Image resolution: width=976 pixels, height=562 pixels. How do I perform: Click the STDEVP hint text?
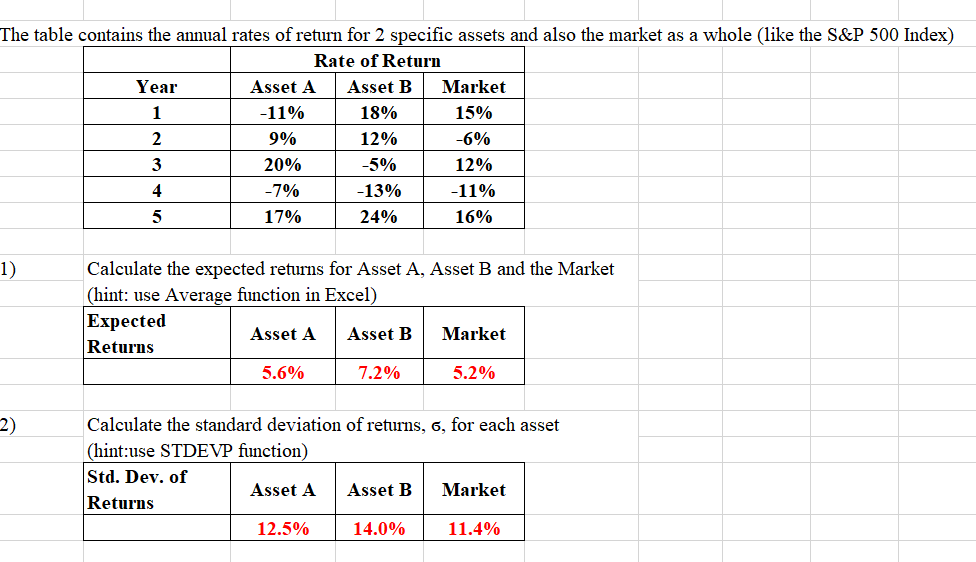pos(198,451)
